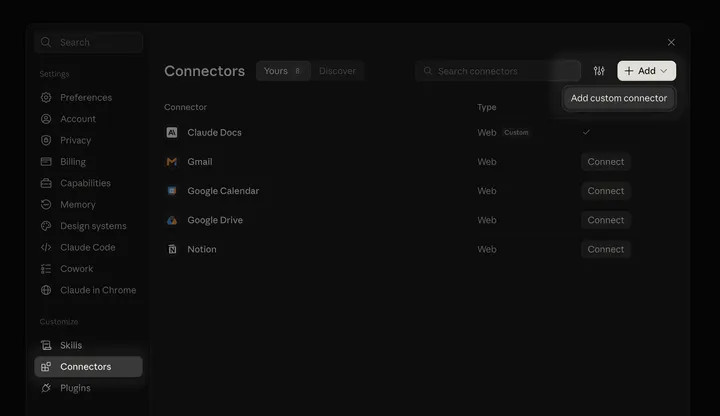Open Memory settings
720x416 pixels.
(88, 204)
